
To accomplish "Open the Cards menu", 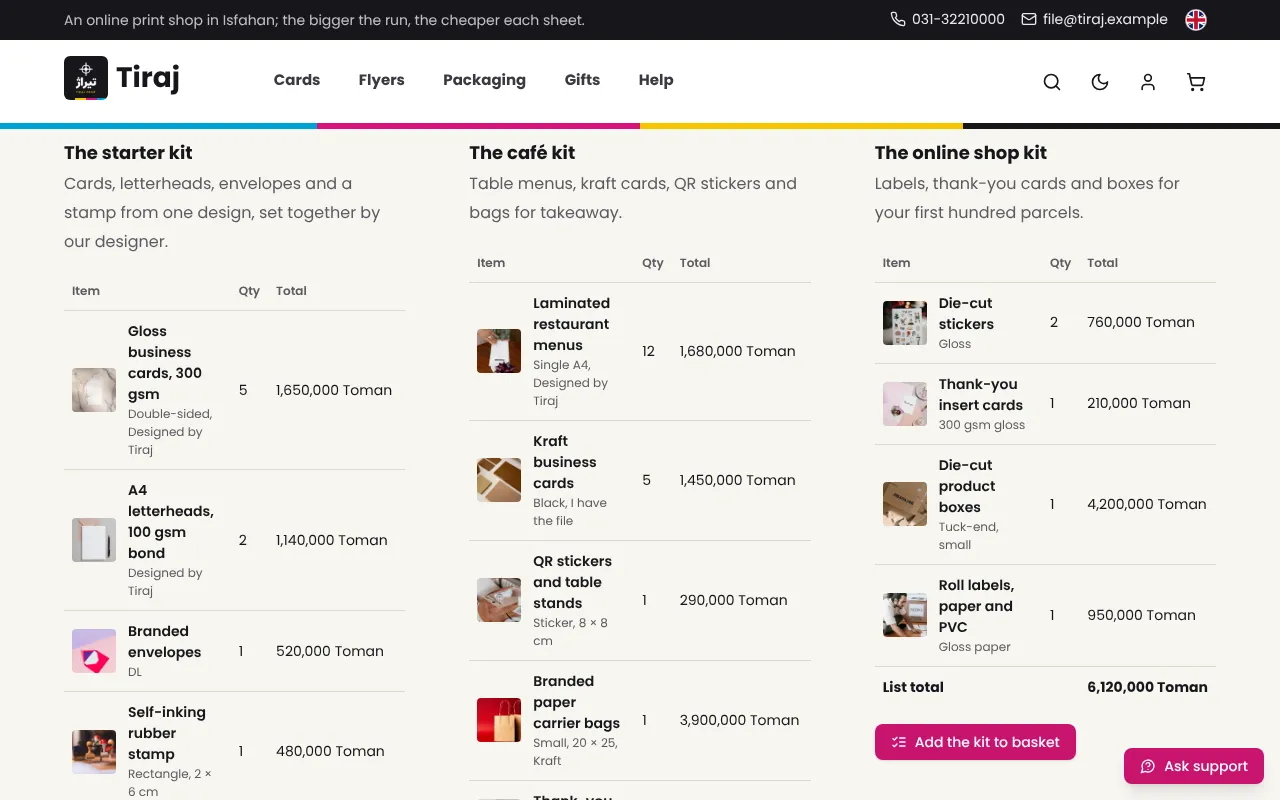I will [x=297, y=80].
